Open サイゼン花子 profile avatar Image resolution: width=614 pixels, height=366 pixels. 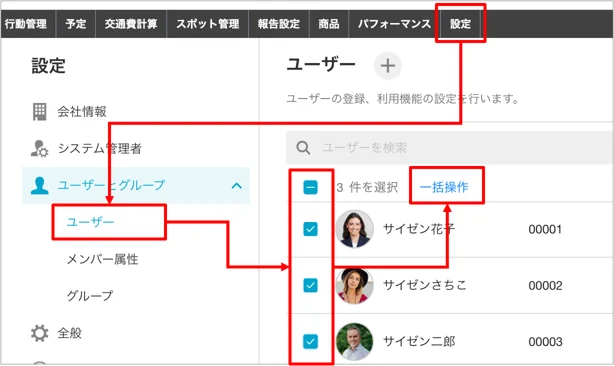[354, 229]
